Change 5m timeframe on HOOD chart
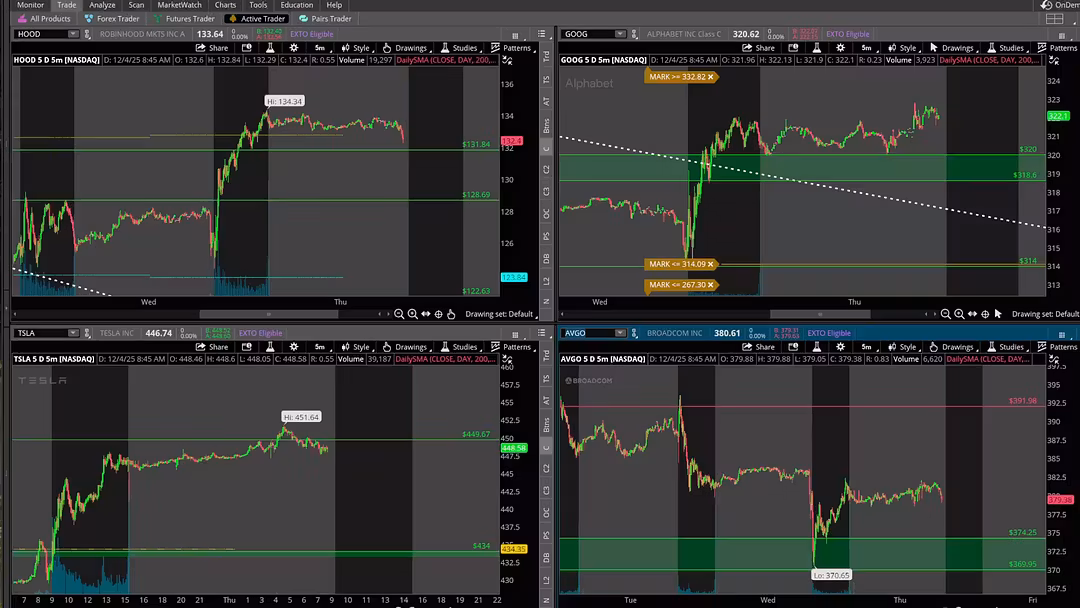The height and width of the screenshot is (608, 1080). click(319, 48)
